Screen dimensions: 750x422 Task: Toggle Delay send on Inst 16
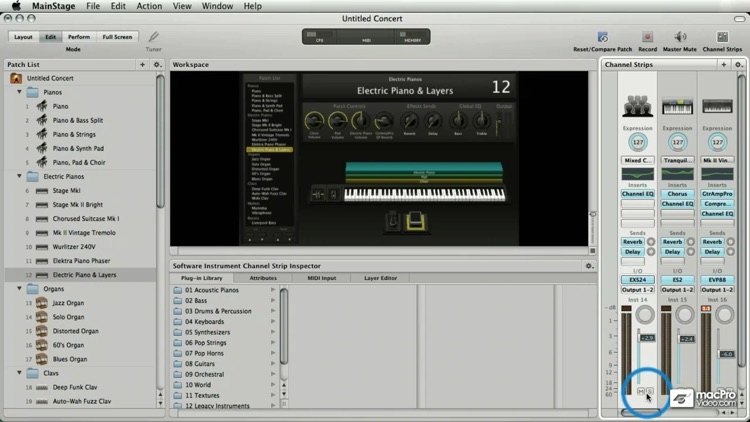pos(712,252)
